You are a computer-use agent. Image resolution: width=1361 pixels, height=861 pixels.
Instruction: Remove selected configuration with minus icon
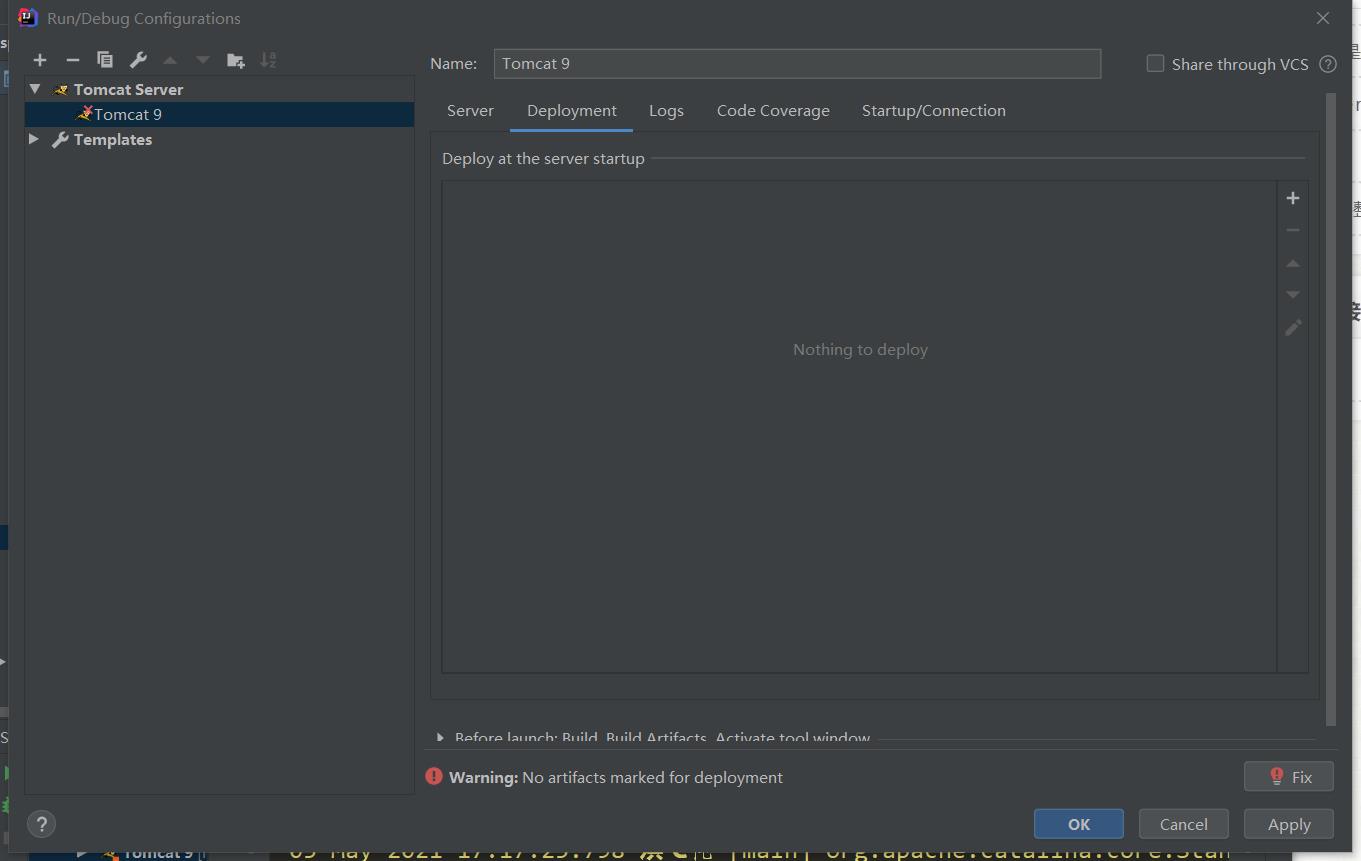[72, 60]
